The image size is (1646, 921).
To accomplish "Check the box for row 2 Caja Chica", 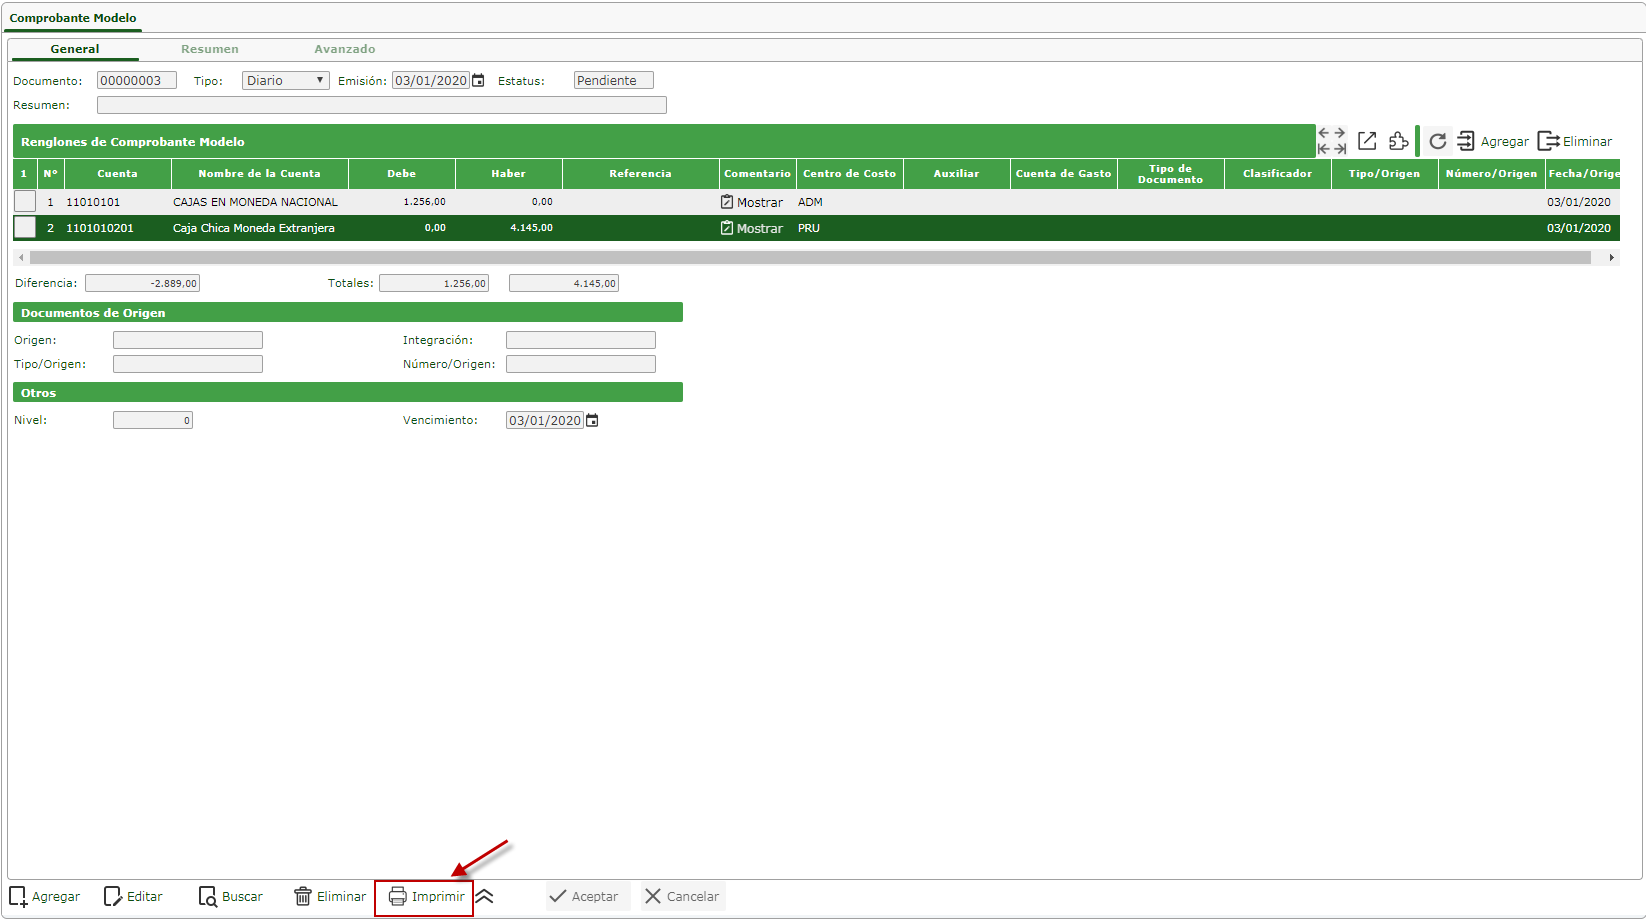I will coord(25,228).
